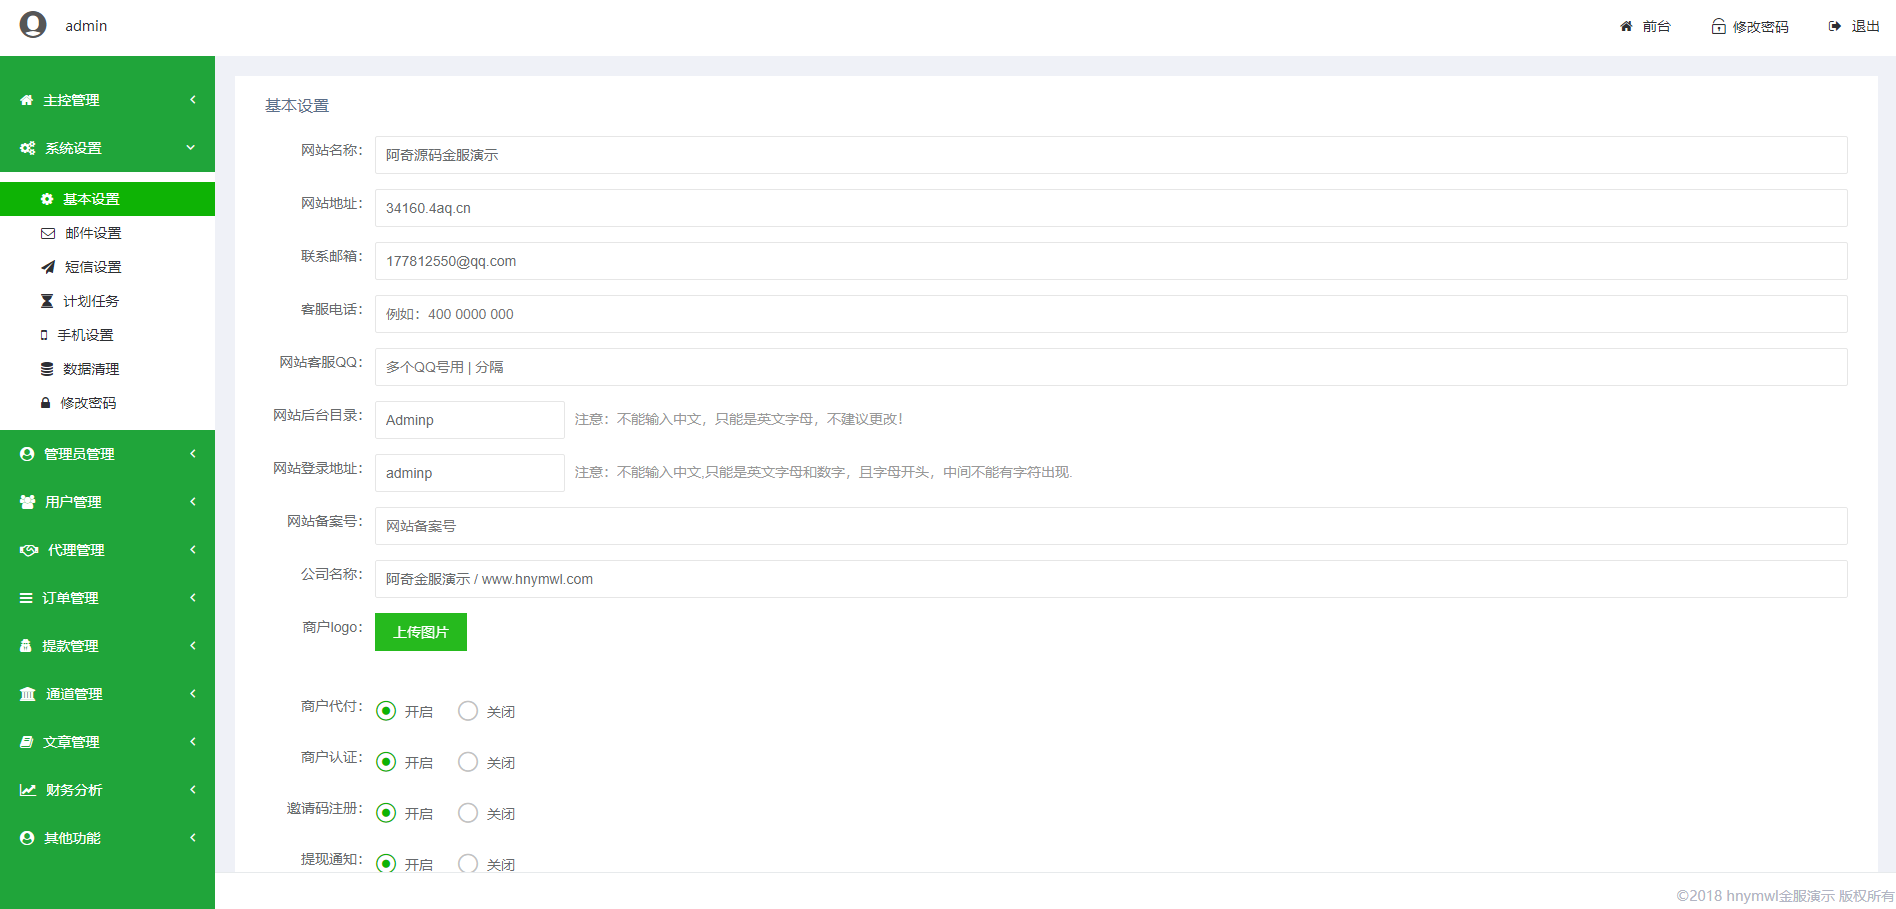Image resolution: width=1896 pixels, height=909 pixels.
Task: Click the 短信设置 paper plane icon
Action: coord(46,266)
